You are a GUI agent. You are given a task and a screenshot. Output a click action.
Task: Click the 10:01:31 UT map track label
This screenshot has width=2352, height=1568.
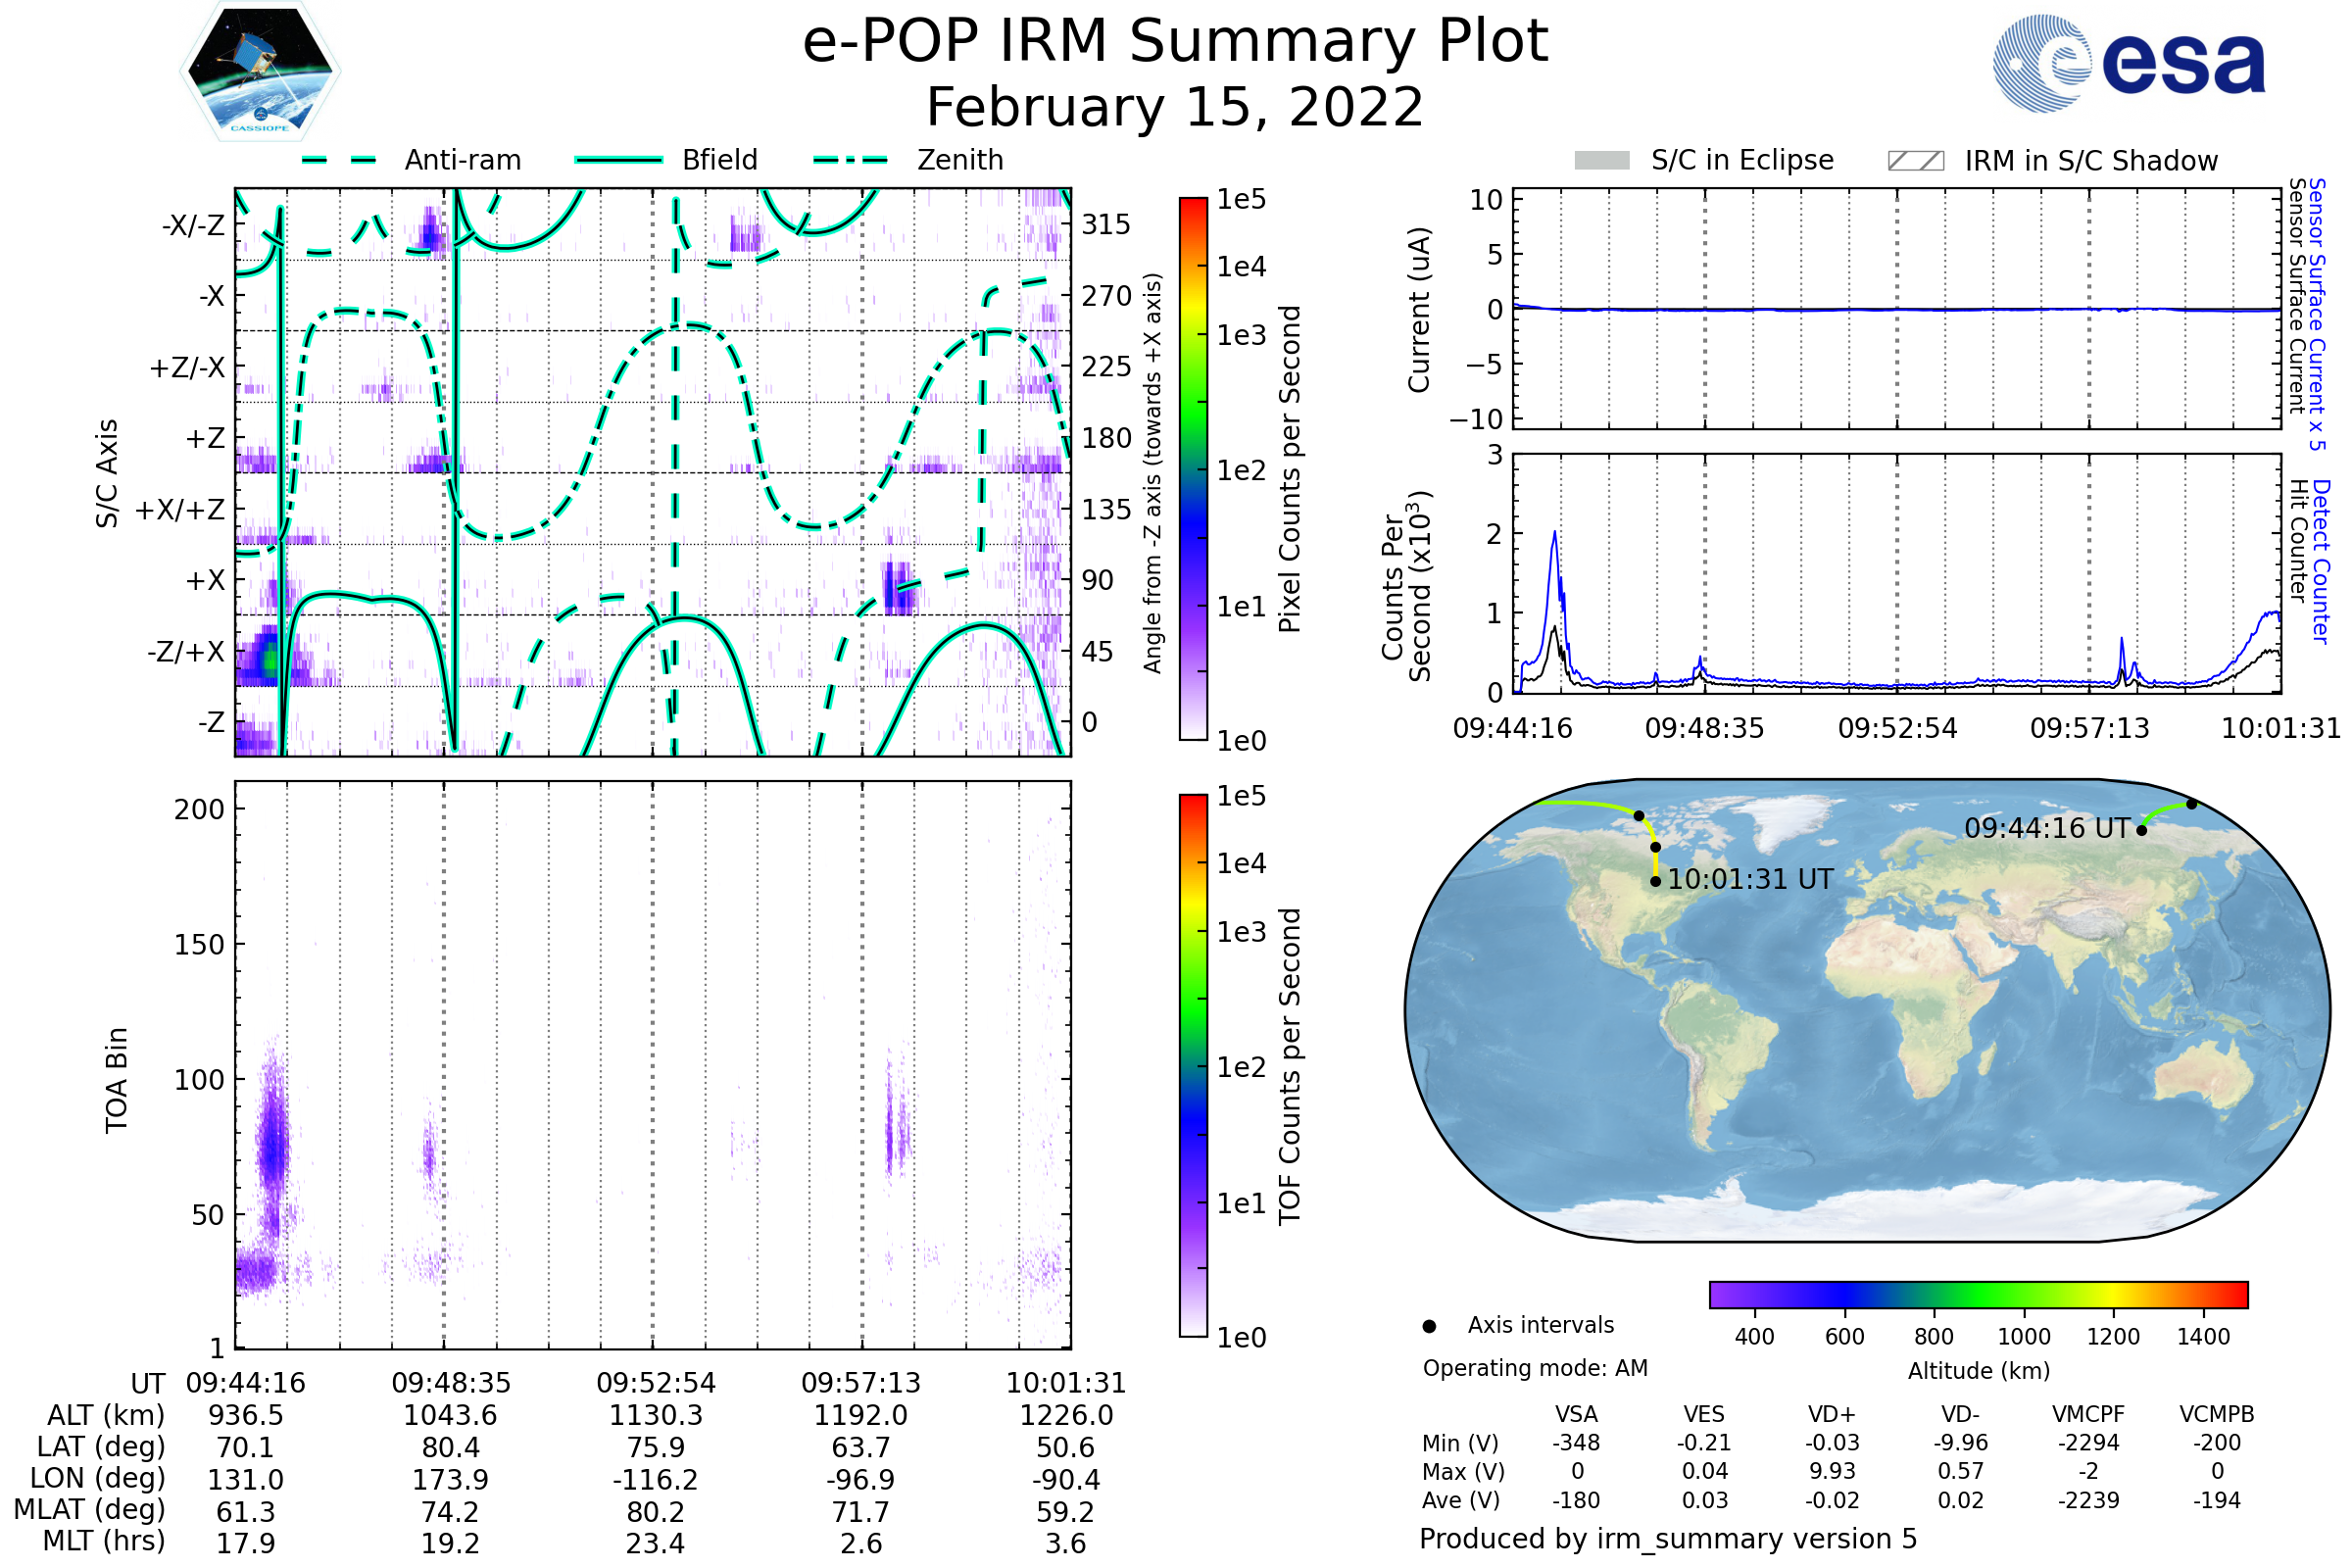pos(1750,880)
